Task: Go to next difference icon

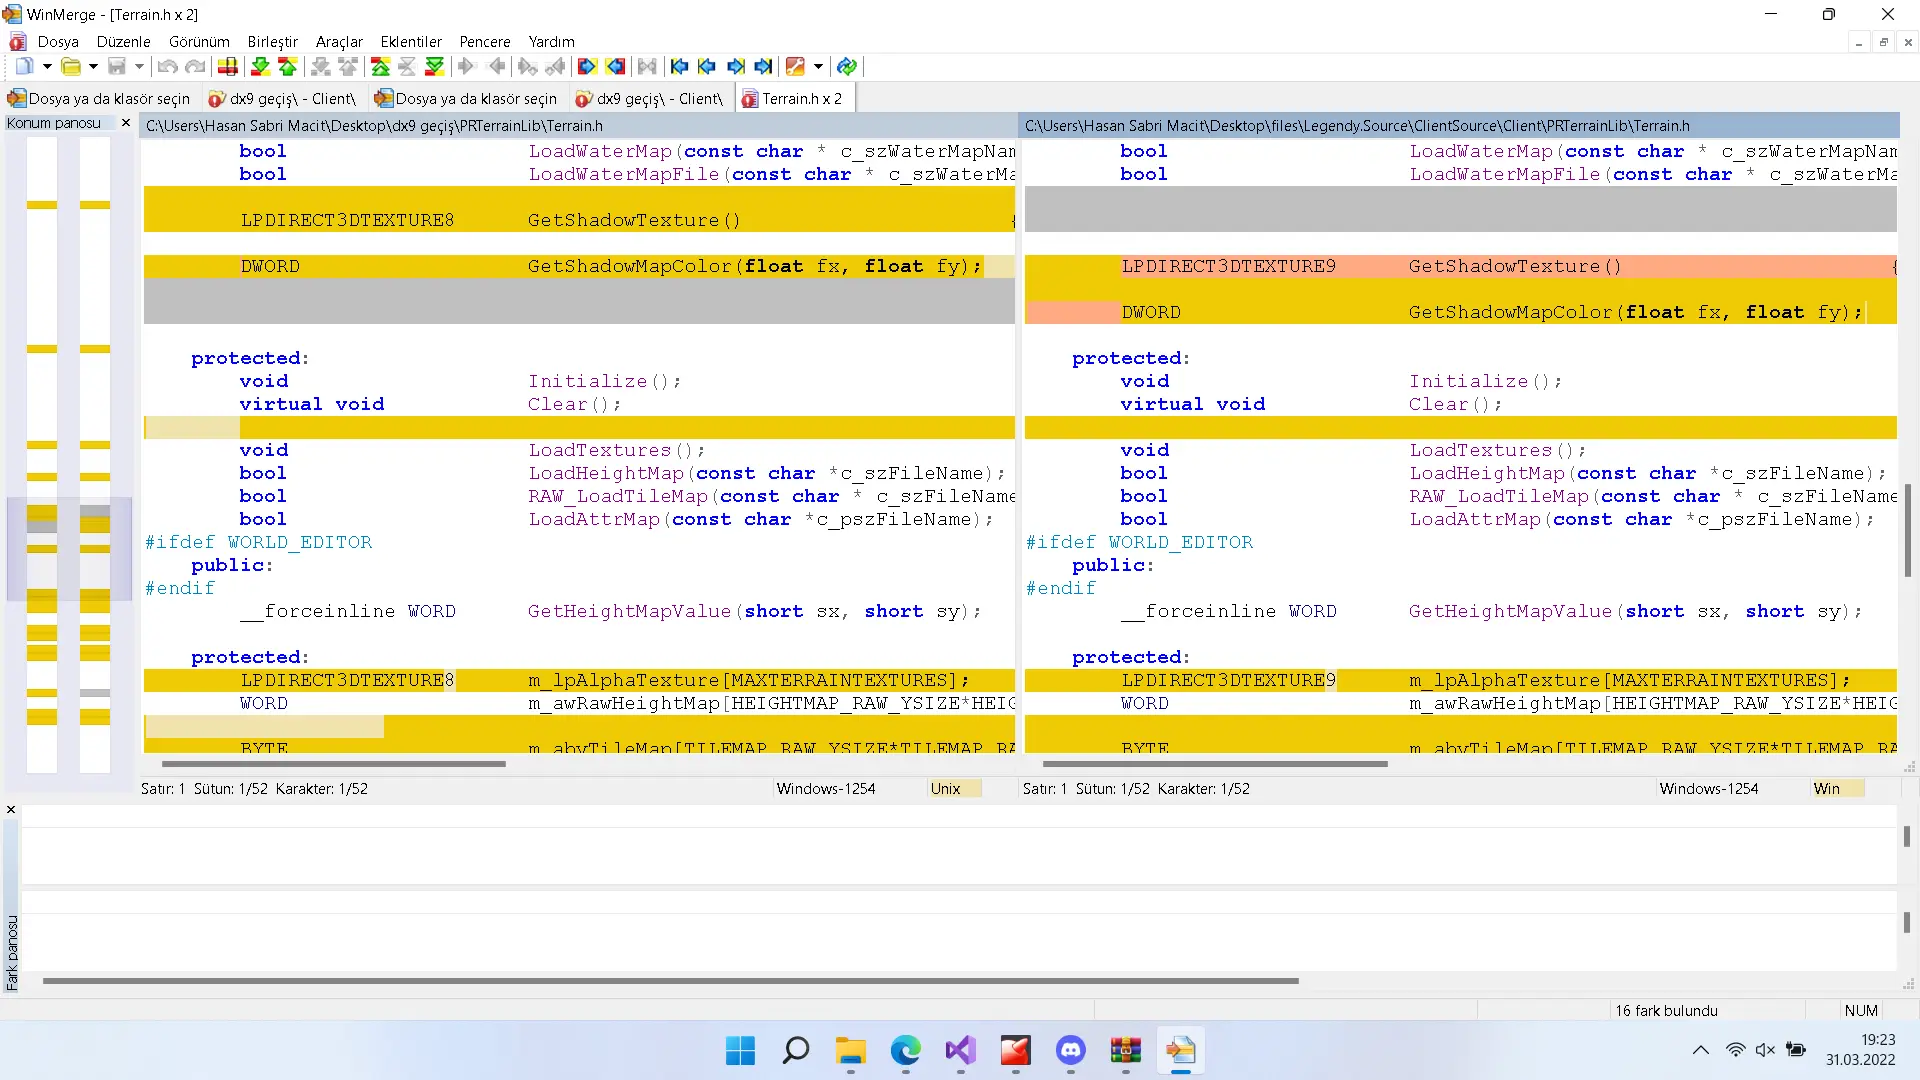Action: (x=260, y=67)
